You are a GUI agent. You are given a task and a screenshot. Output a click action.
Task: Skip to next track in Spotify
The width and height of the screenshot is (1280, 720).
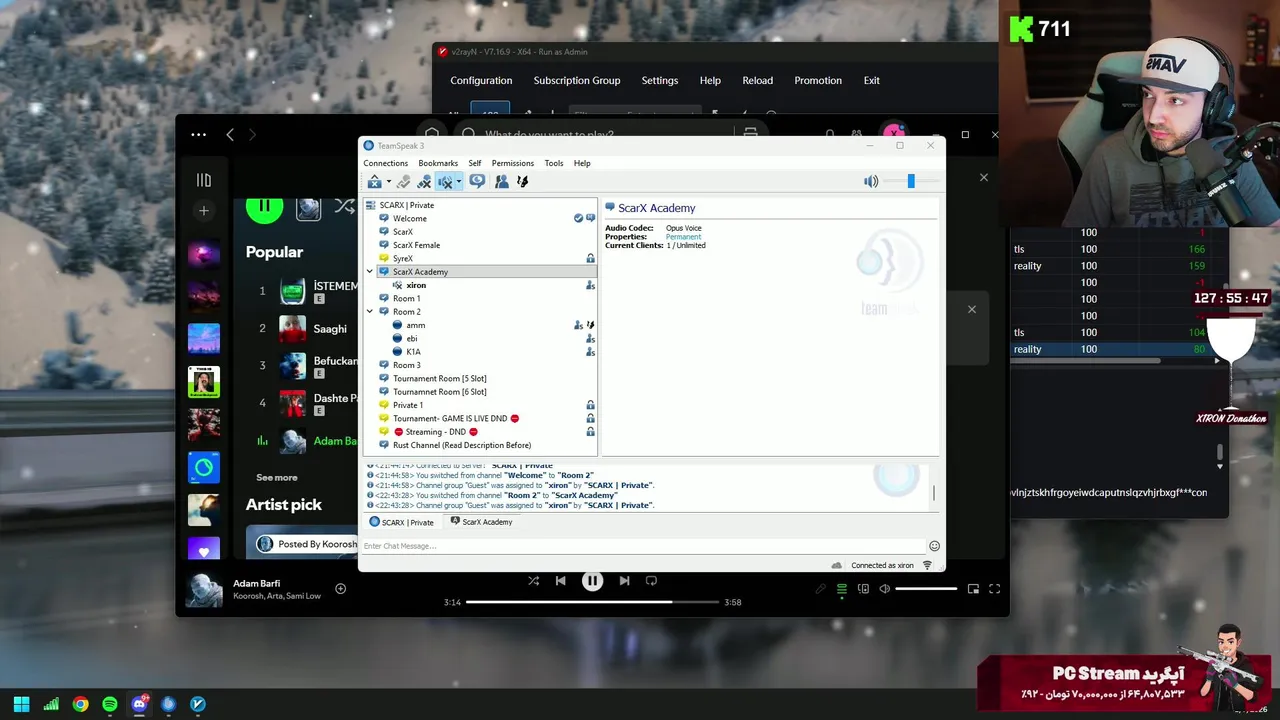(x=624, y=580)
